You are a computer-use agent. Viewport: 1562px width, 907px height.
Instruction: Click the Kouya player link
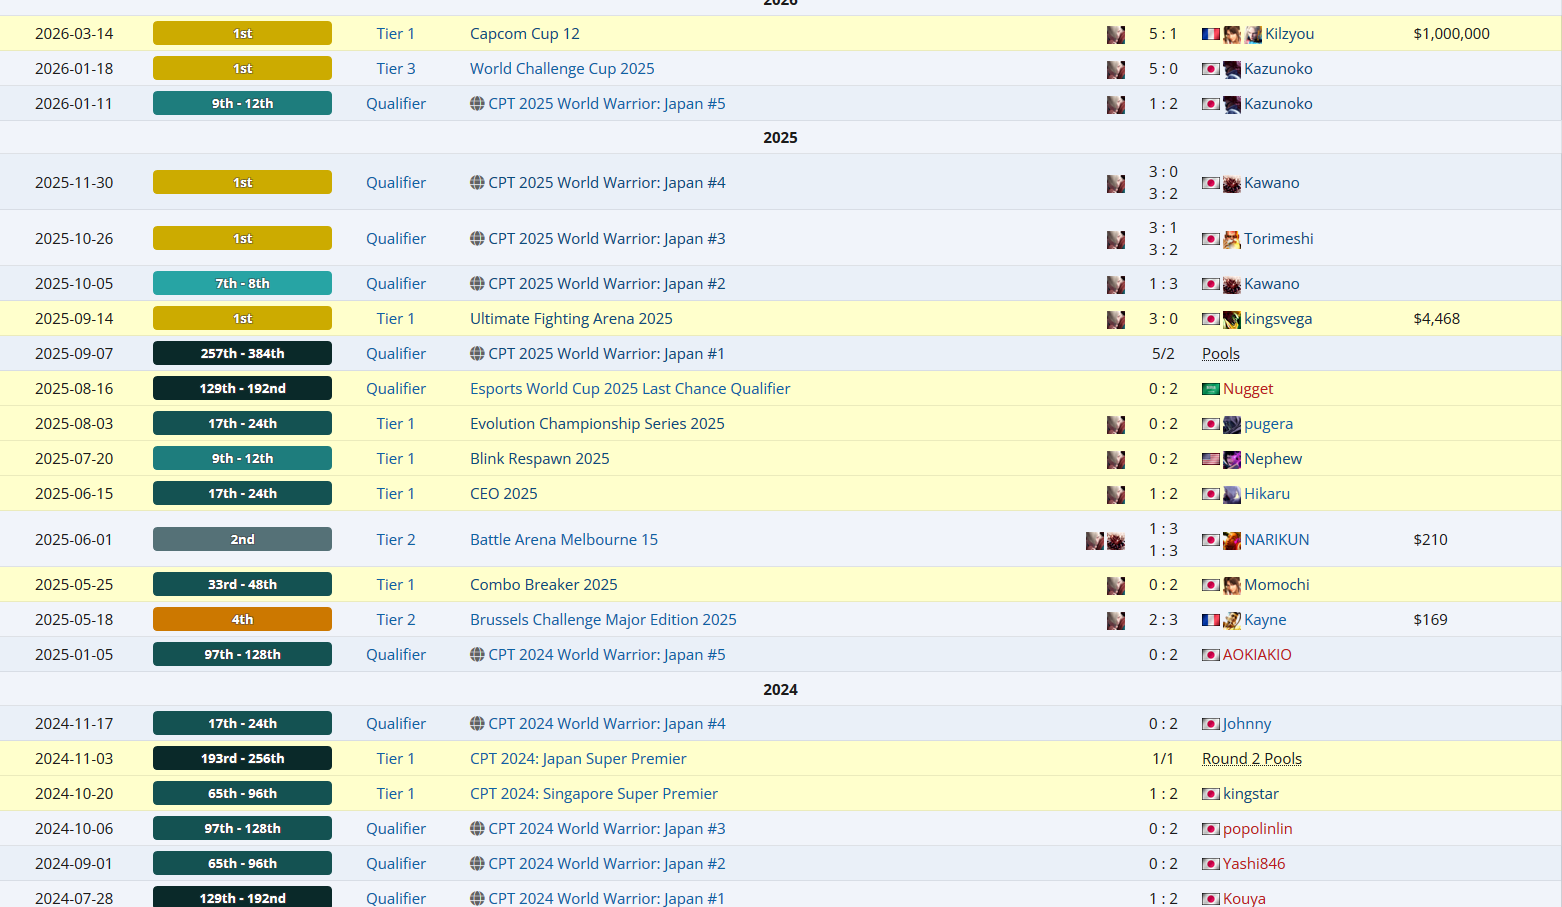pyautogui.click(x=1244, y=898)
